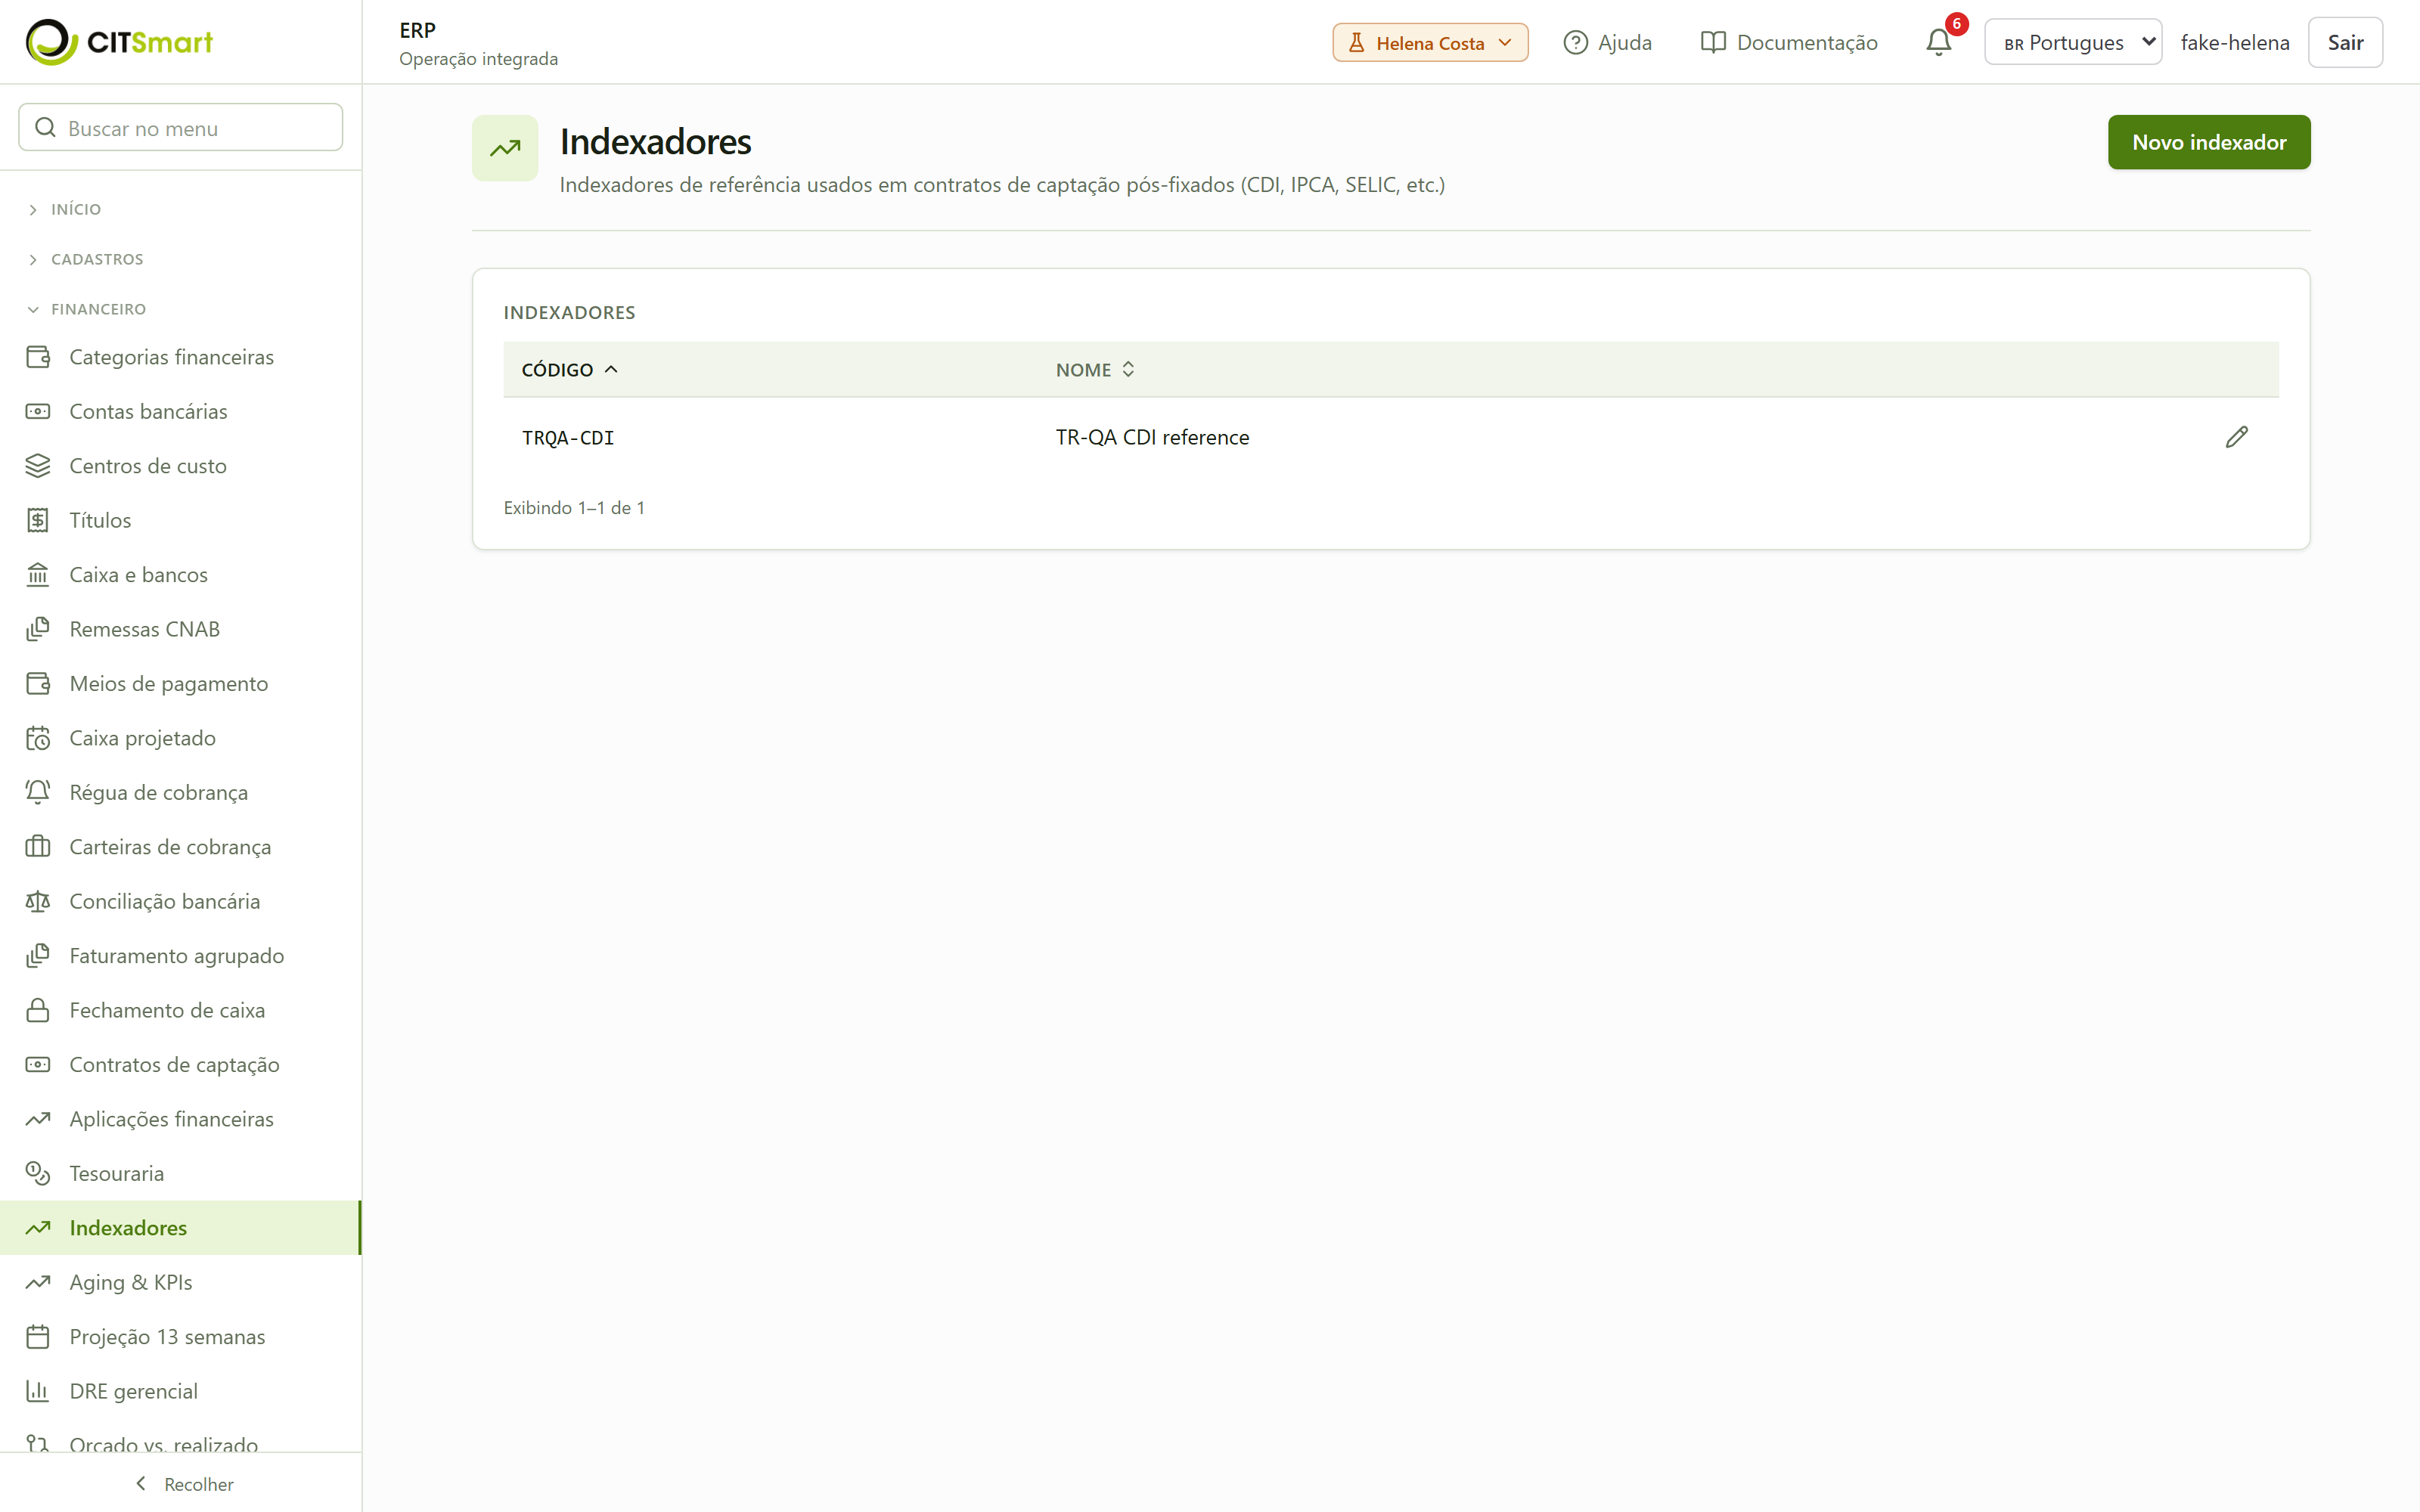Expand the INÍCIO menu section
This screenshot has height=1512, width=2420.
[x=66, y=209]
